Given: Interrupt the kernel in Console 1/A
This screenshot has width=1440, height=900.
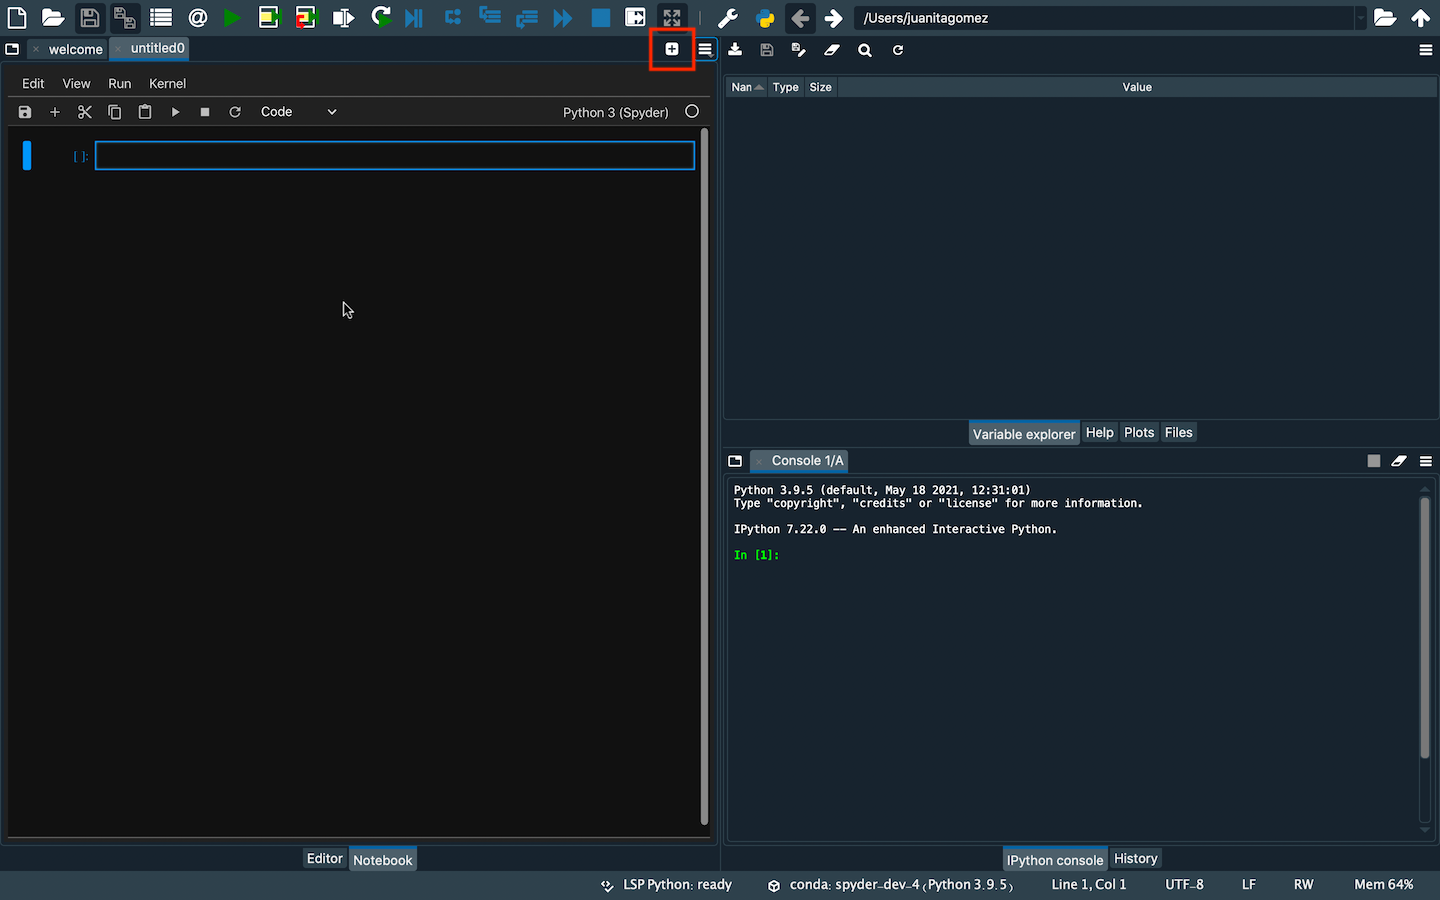Looking at the screenshot, I should [x=1373, y=461].
